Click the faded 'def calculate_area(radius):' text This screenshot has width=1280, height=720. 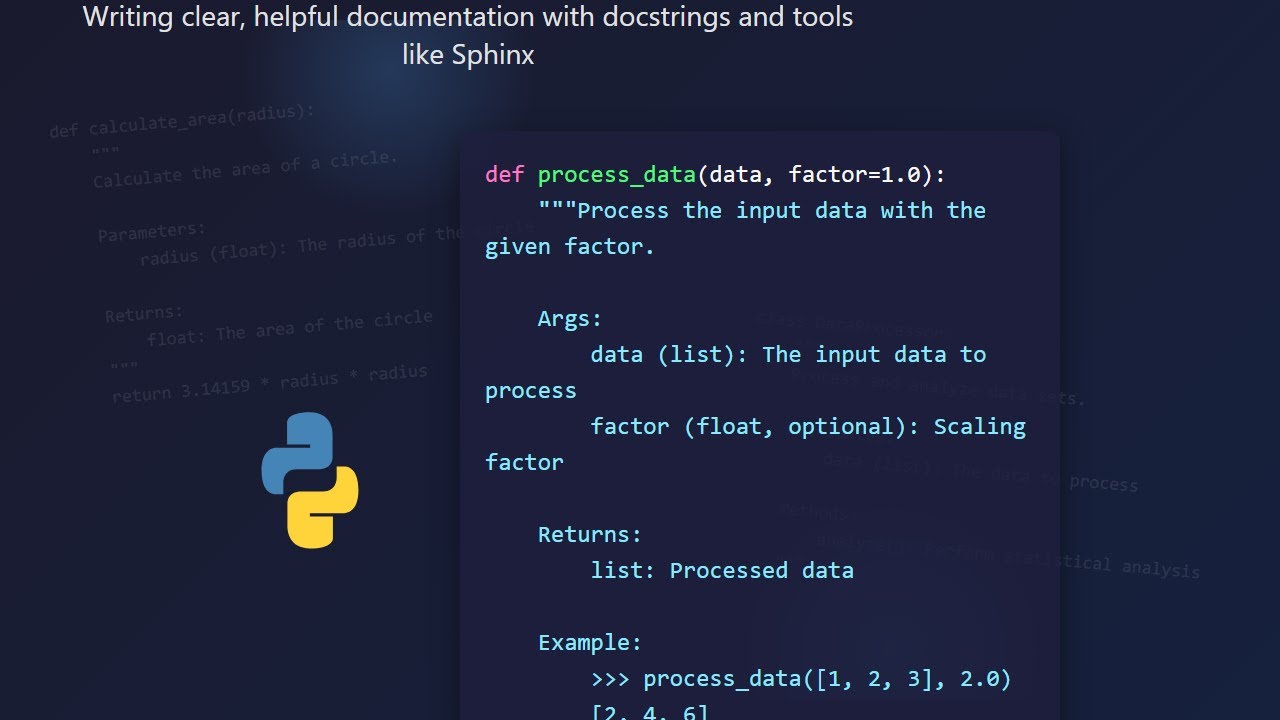pyautogui.click(x=182, y=121)
